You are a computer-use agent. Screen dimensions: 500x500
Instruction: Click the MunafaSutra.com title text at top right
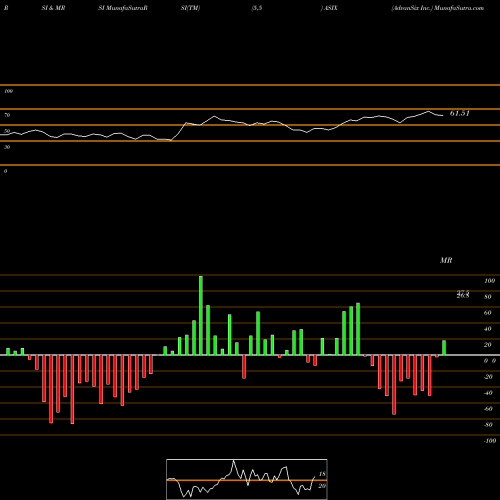(x=459, y=8)
